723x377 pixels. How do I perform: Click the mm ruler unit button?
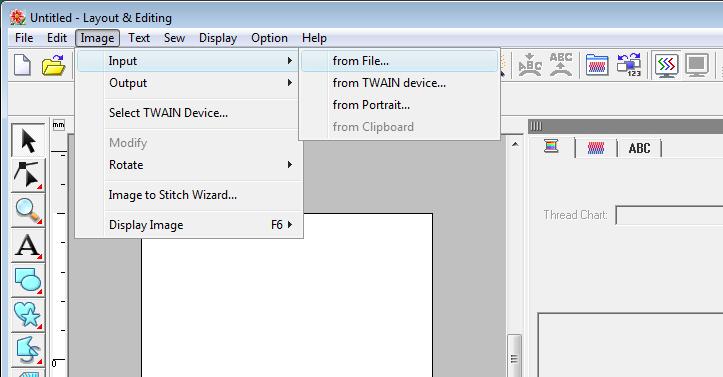coord(59,125)
